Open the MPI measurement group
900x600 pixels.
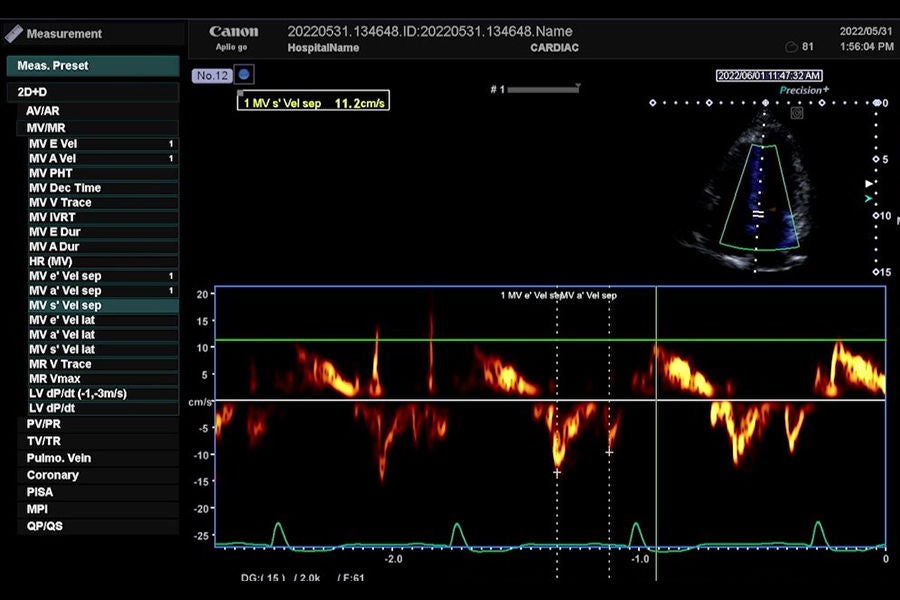point(98,509)
